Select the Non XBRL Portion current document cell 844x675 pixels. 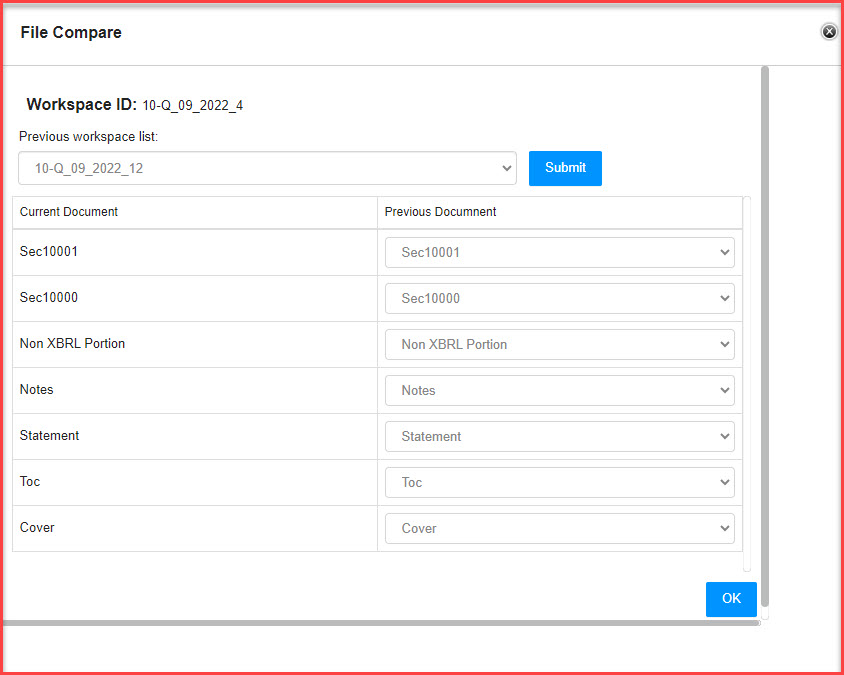coord(195,344)
